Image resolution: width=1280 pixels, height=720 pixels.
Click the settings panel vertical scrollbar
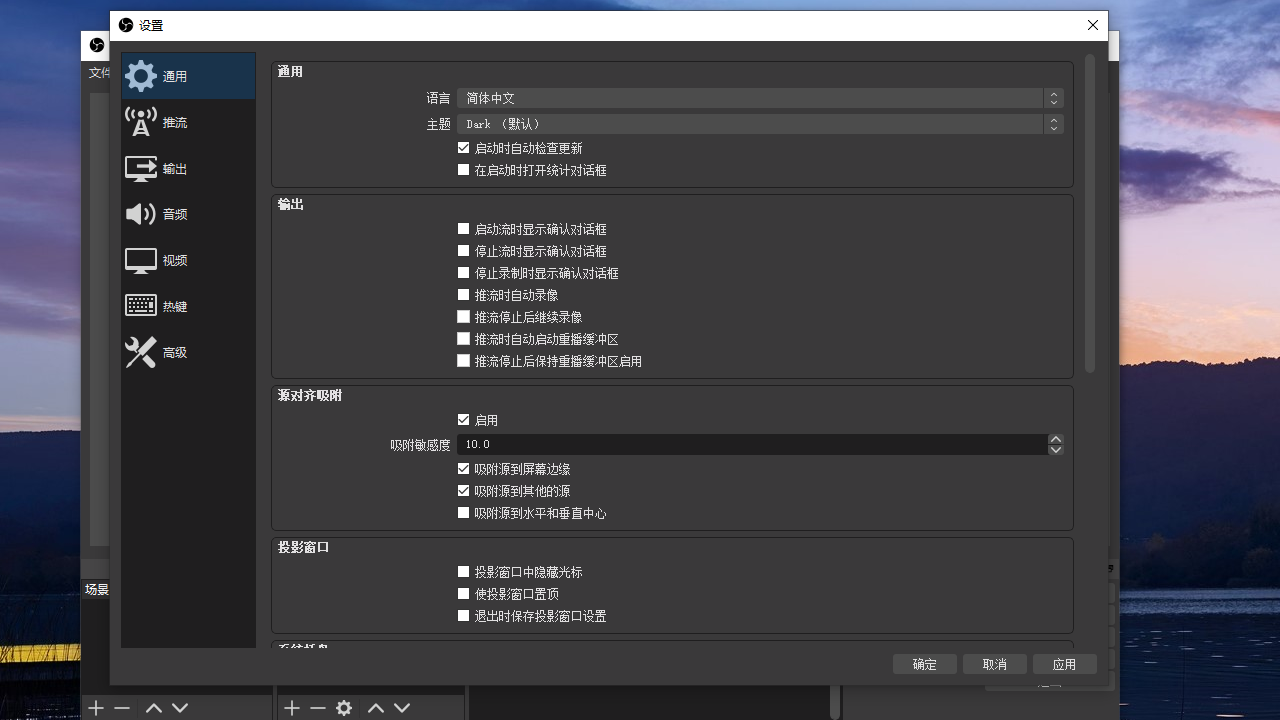point(1090,213)
